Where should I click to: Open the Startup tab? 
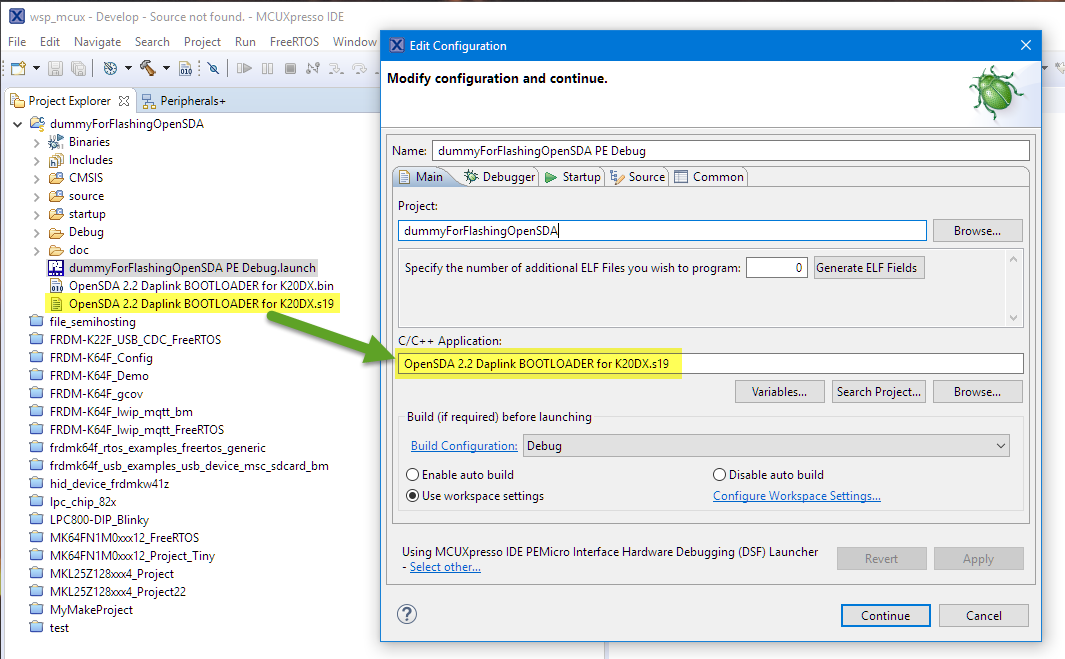(573, 177)
